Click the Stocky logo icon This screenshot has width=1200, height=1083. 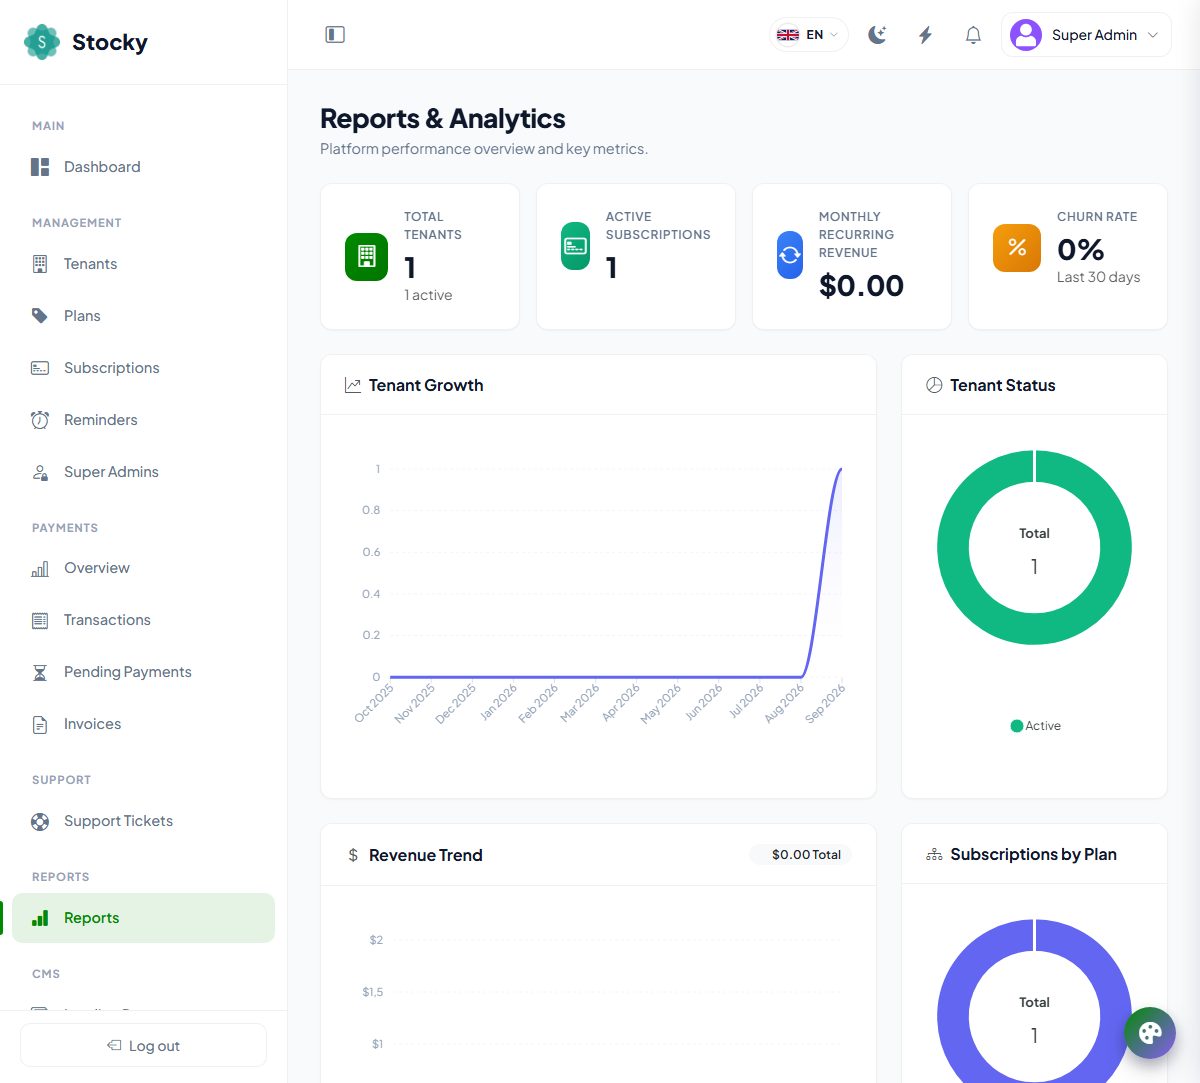tap(42, 42)
